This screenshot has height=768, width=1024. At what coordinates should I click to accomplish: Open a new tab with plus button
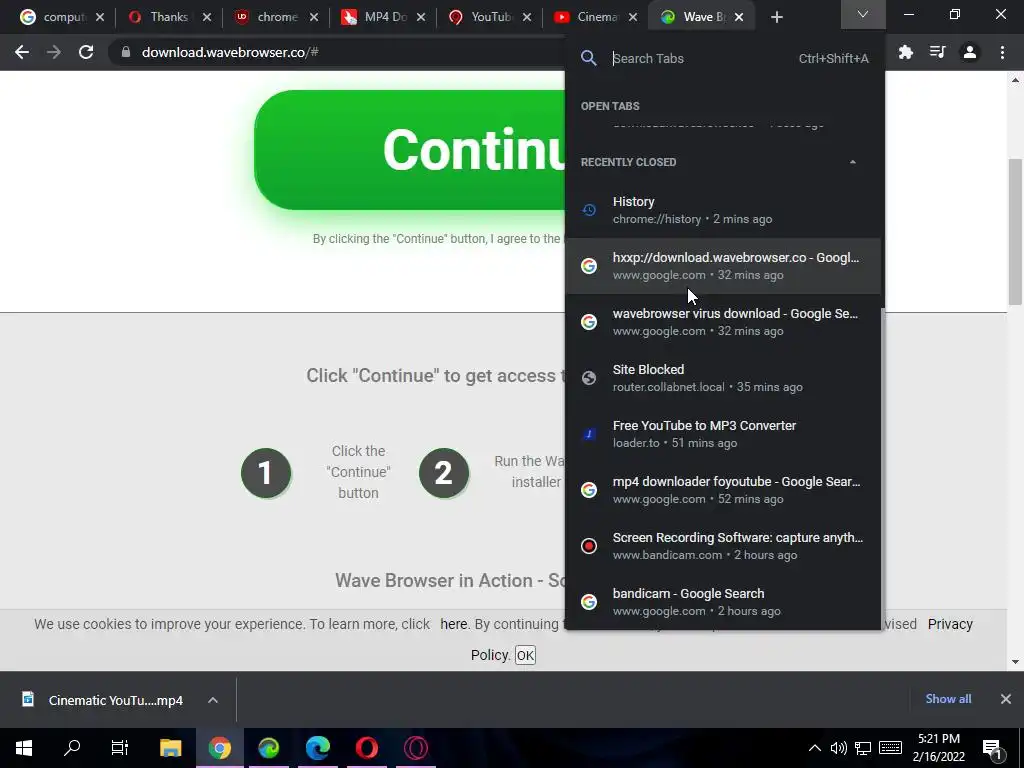click(x=776, y=17)
